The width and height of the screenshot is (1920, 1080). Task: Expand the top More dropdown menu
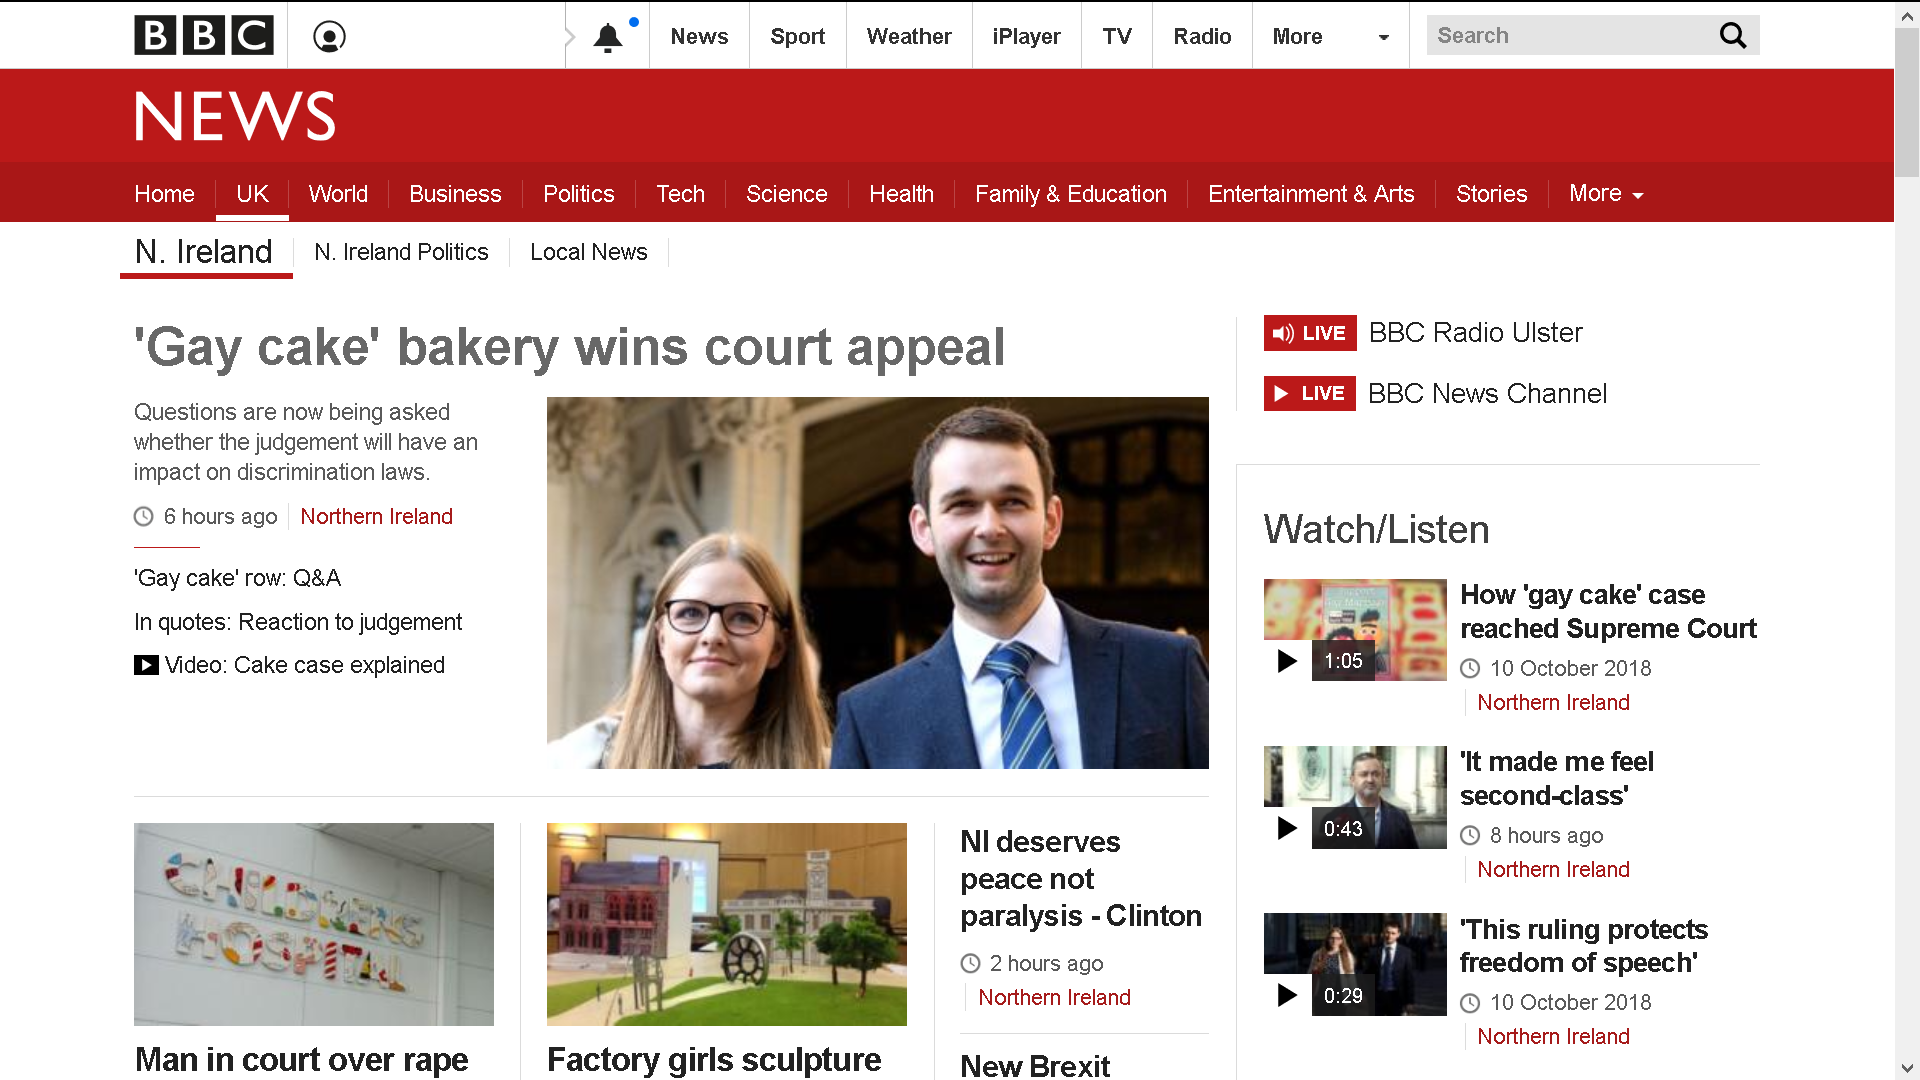coord(1330,37)
